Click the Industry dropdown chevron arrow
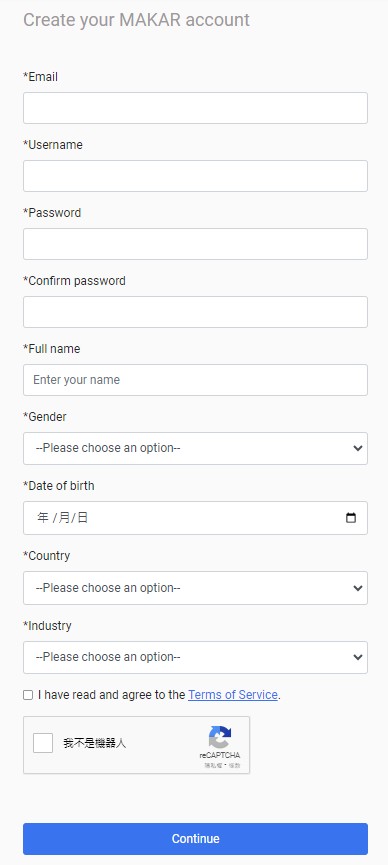 point(358,657)
